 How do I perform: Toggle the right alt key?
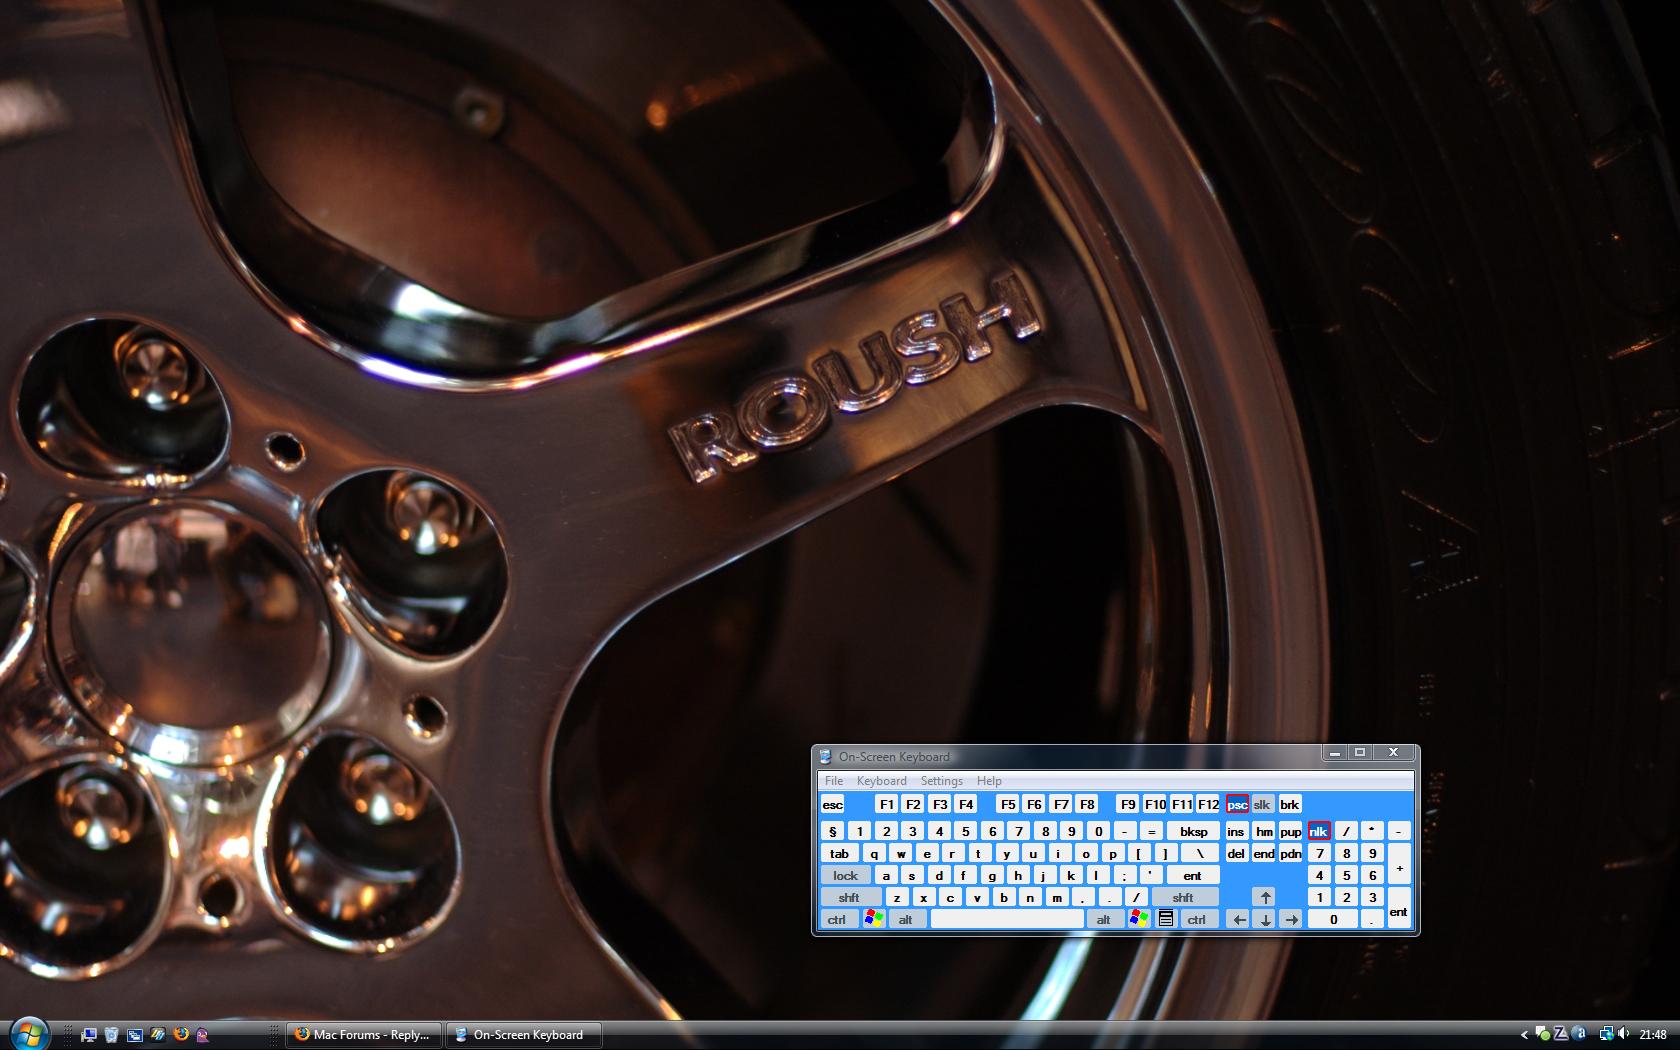1104,919
